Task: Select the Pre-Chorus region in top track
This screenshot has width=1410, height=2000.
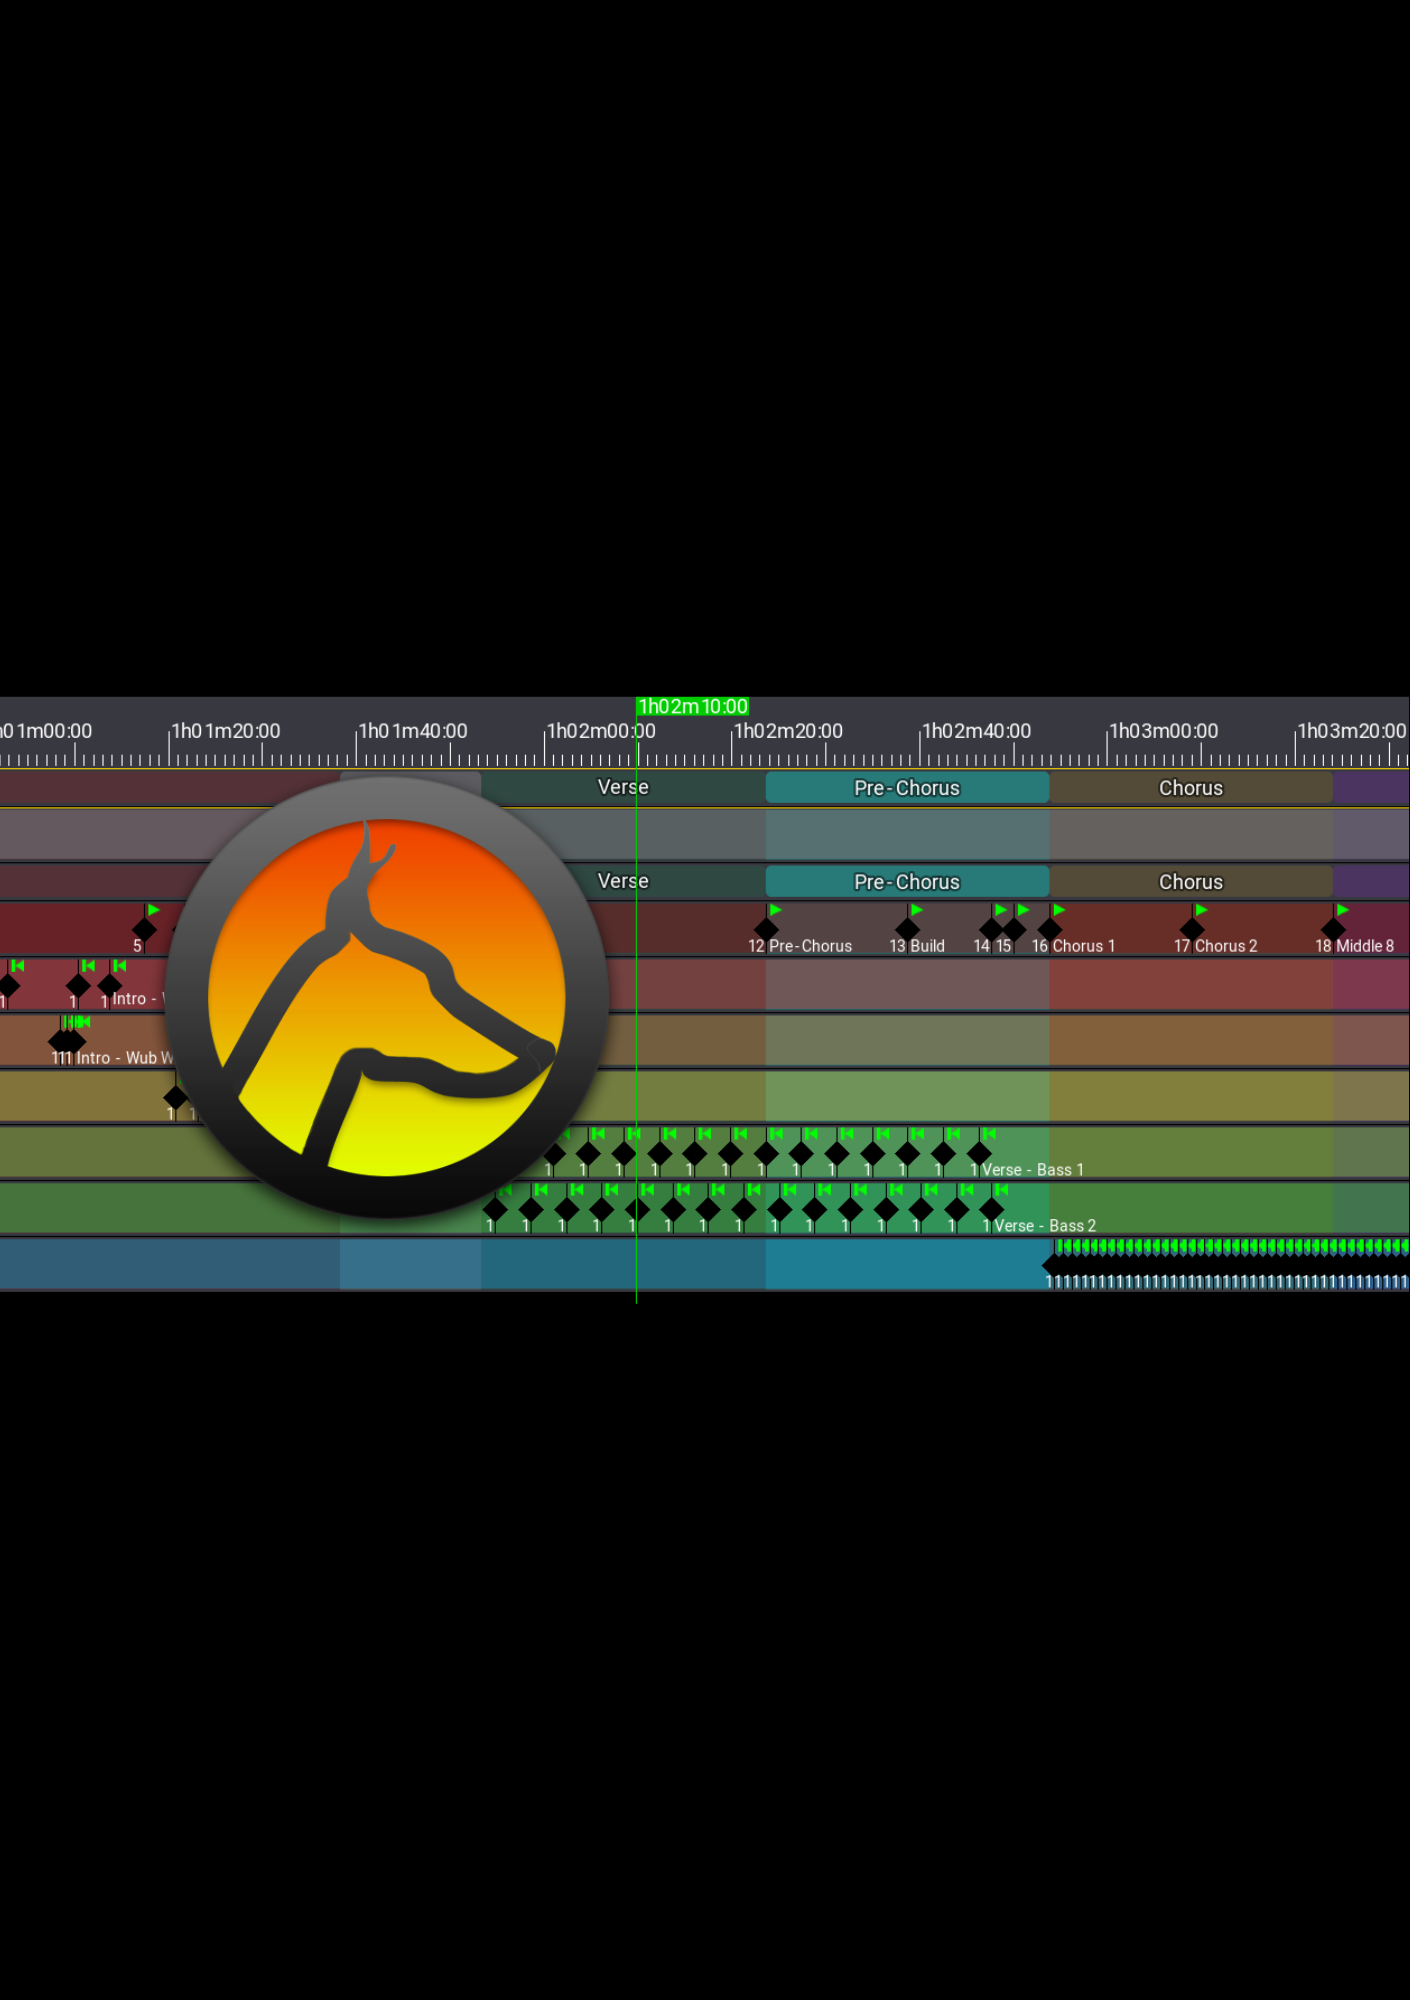Action: 907,788
